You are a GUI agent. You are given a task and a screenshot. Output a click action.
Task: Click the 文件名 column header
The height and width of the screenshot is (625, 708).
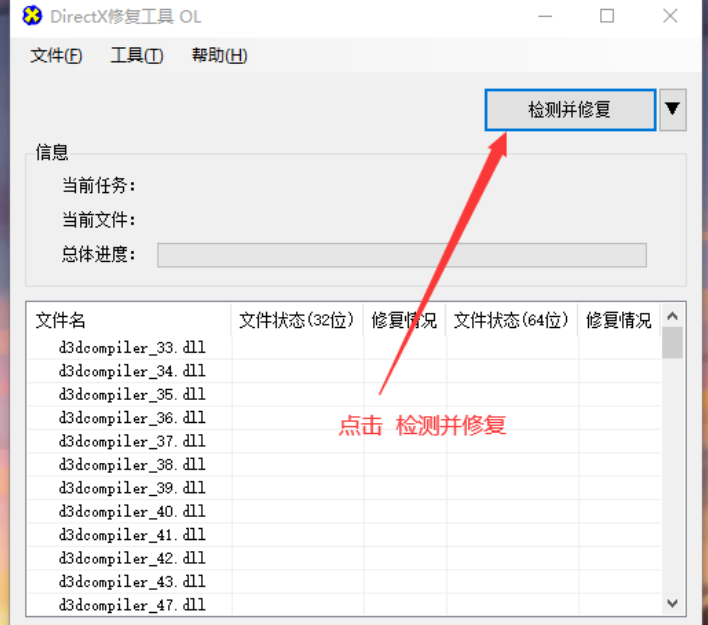[x=129, y=320]
